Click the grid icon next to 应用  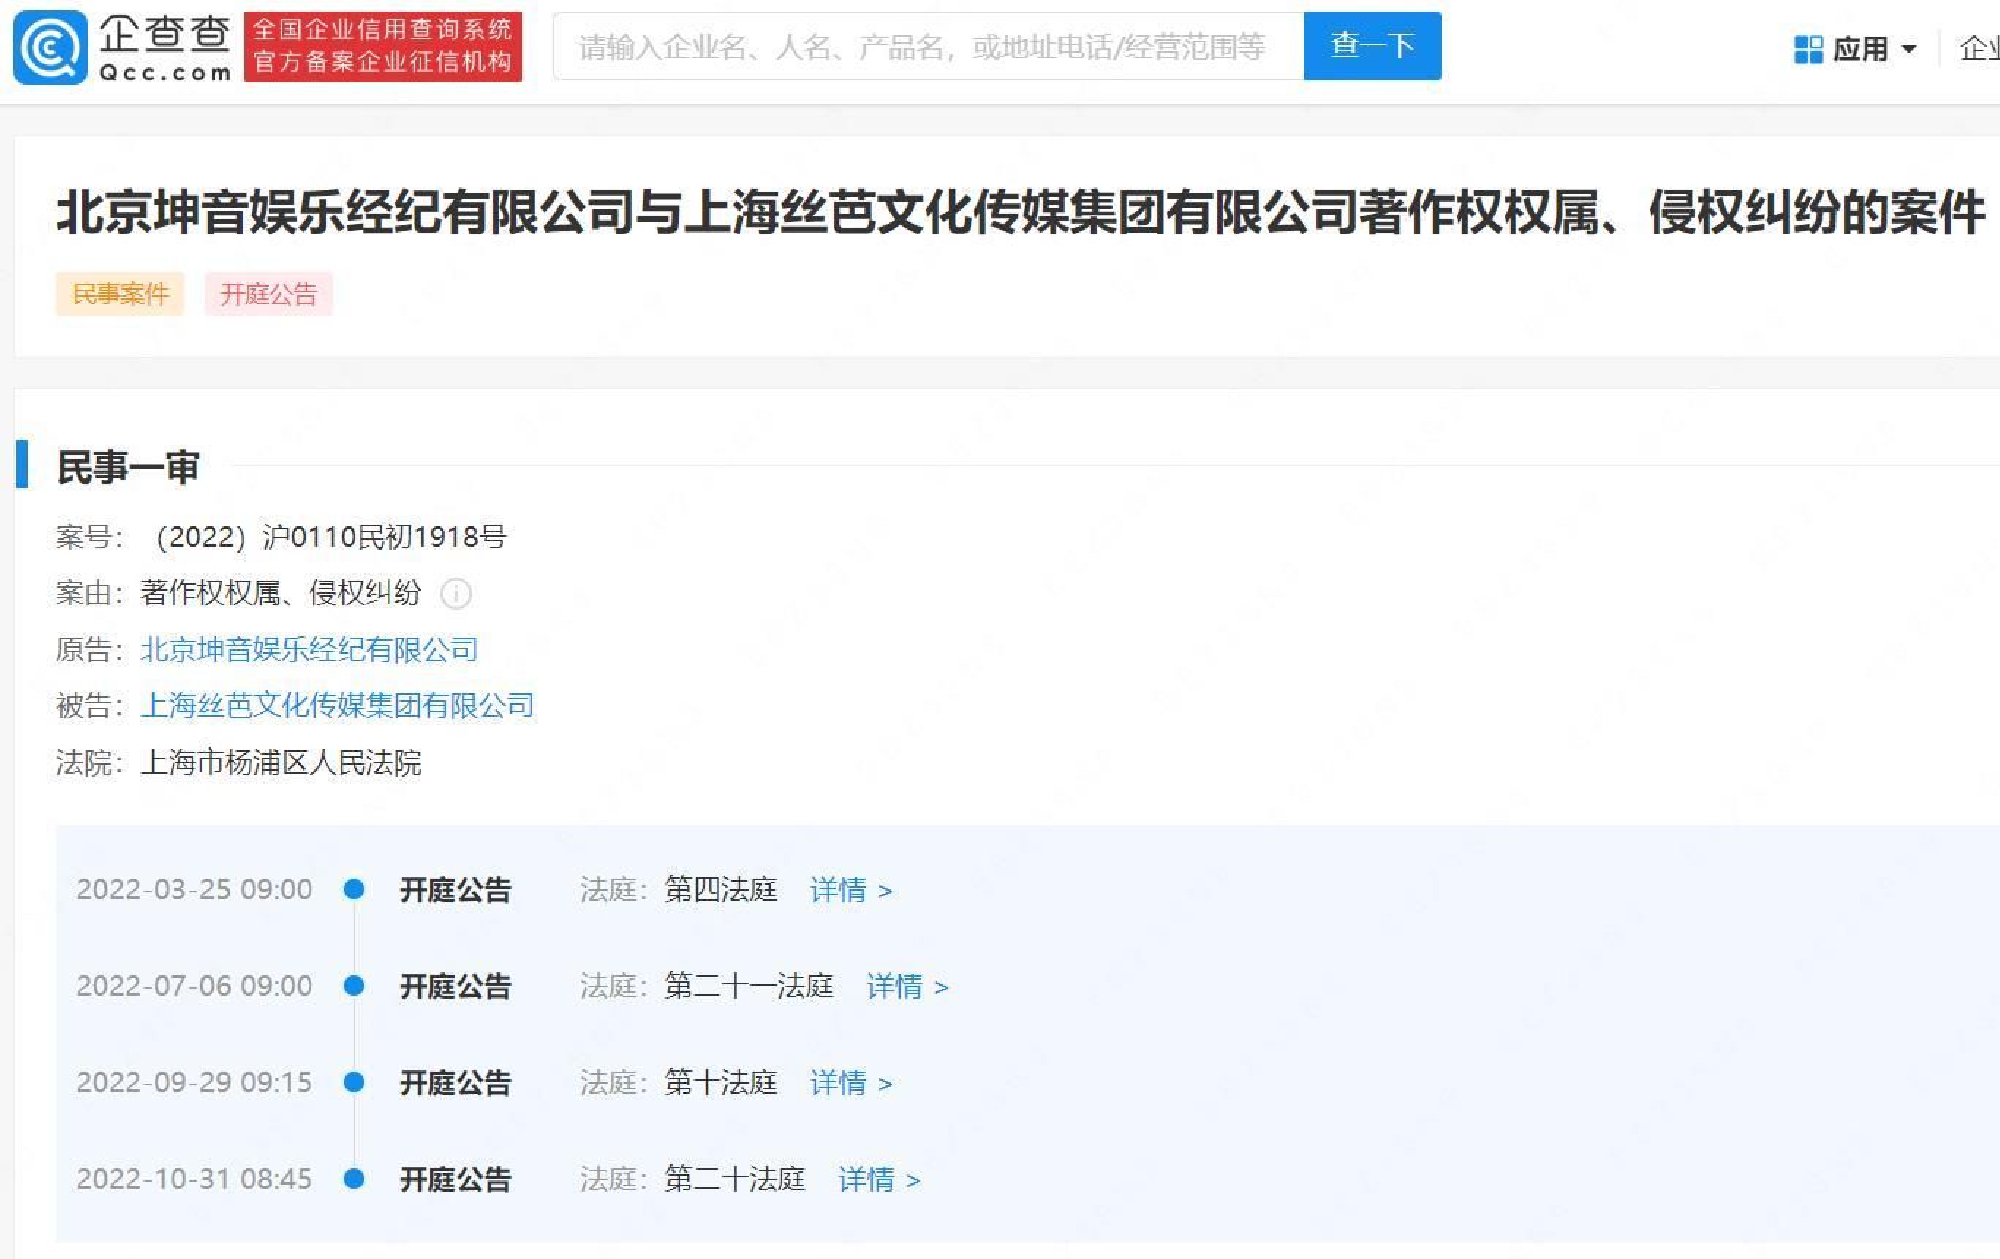tap(1808, 49)
